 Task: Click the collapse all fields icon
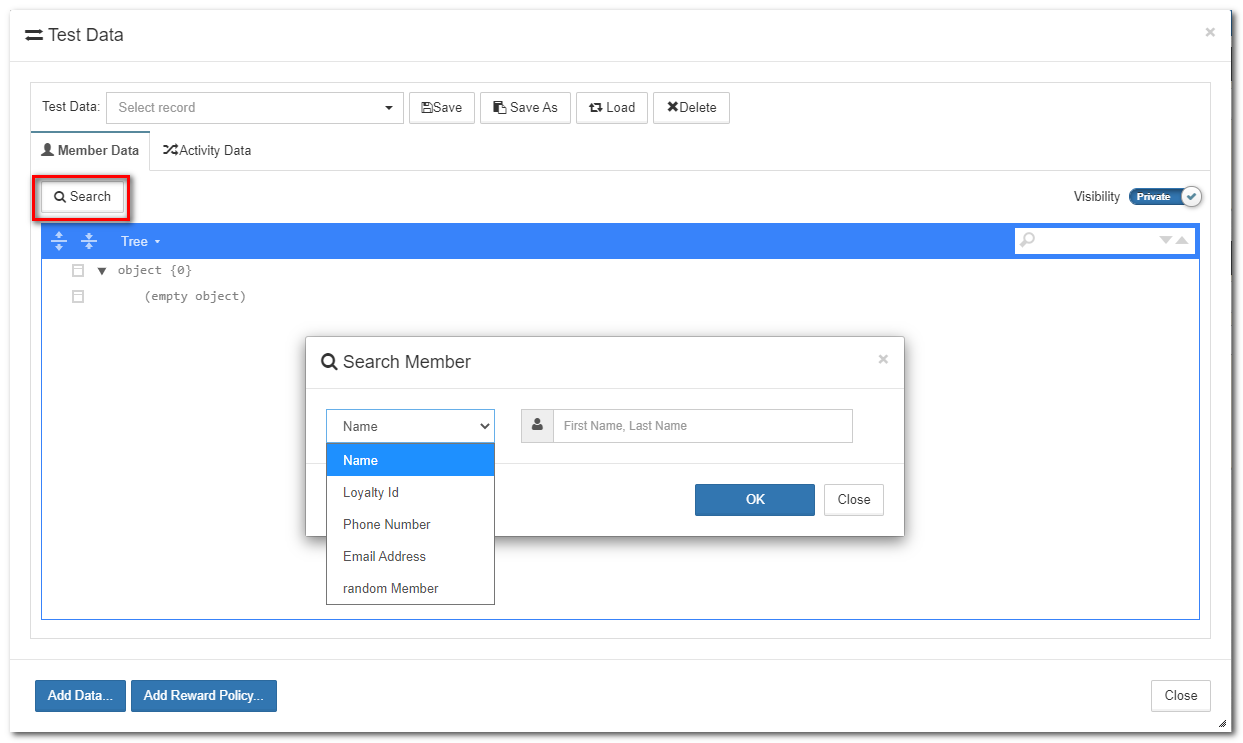(89, 241)
